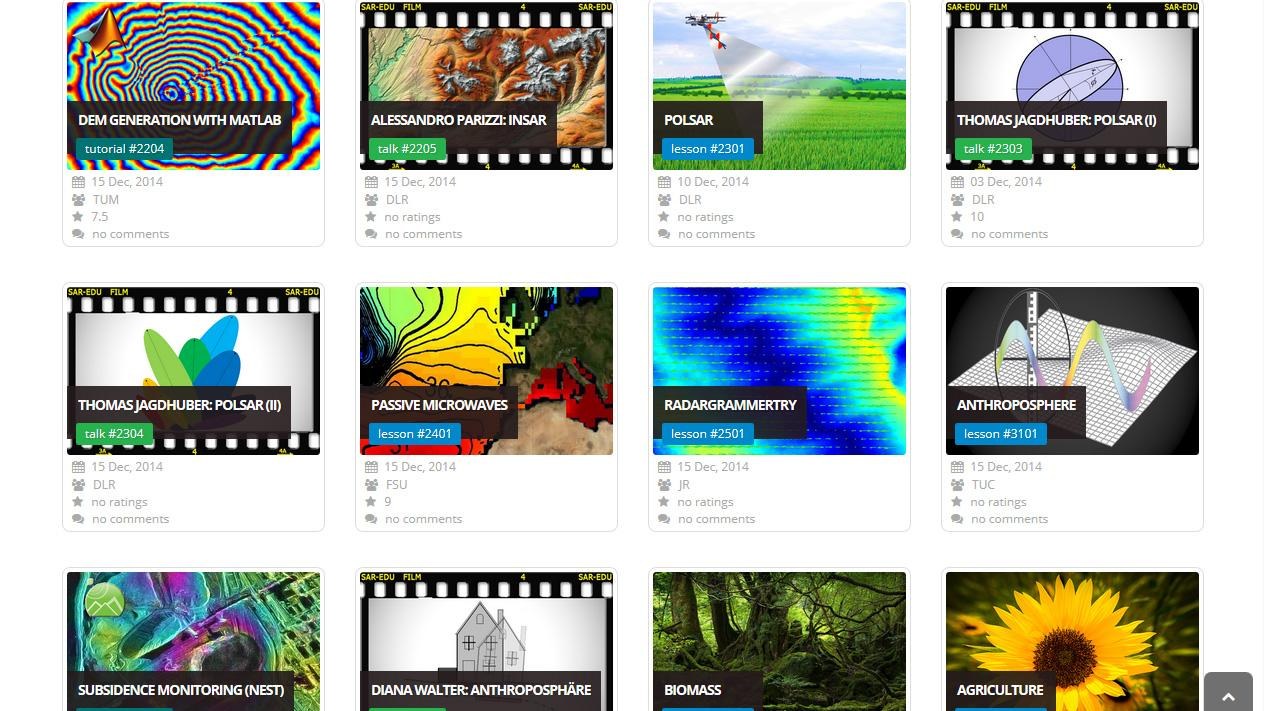Open the tutorial #2204 tag

pyautogui.click(x=124, y=149)
